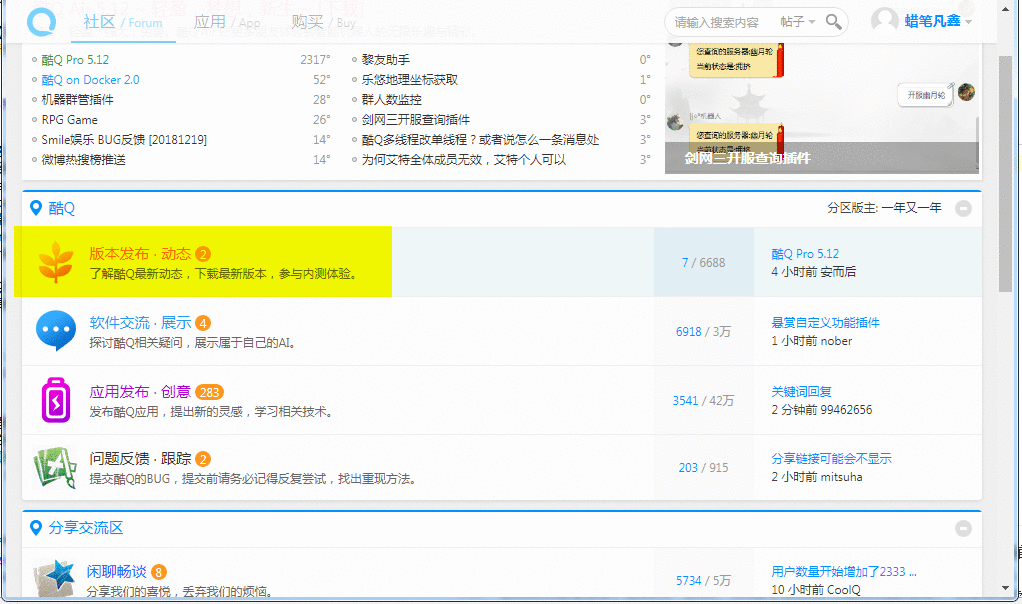This screenshot has width=1022, height=604.
Task: Click the CoolQ logo icon
Action: point(42,22)
